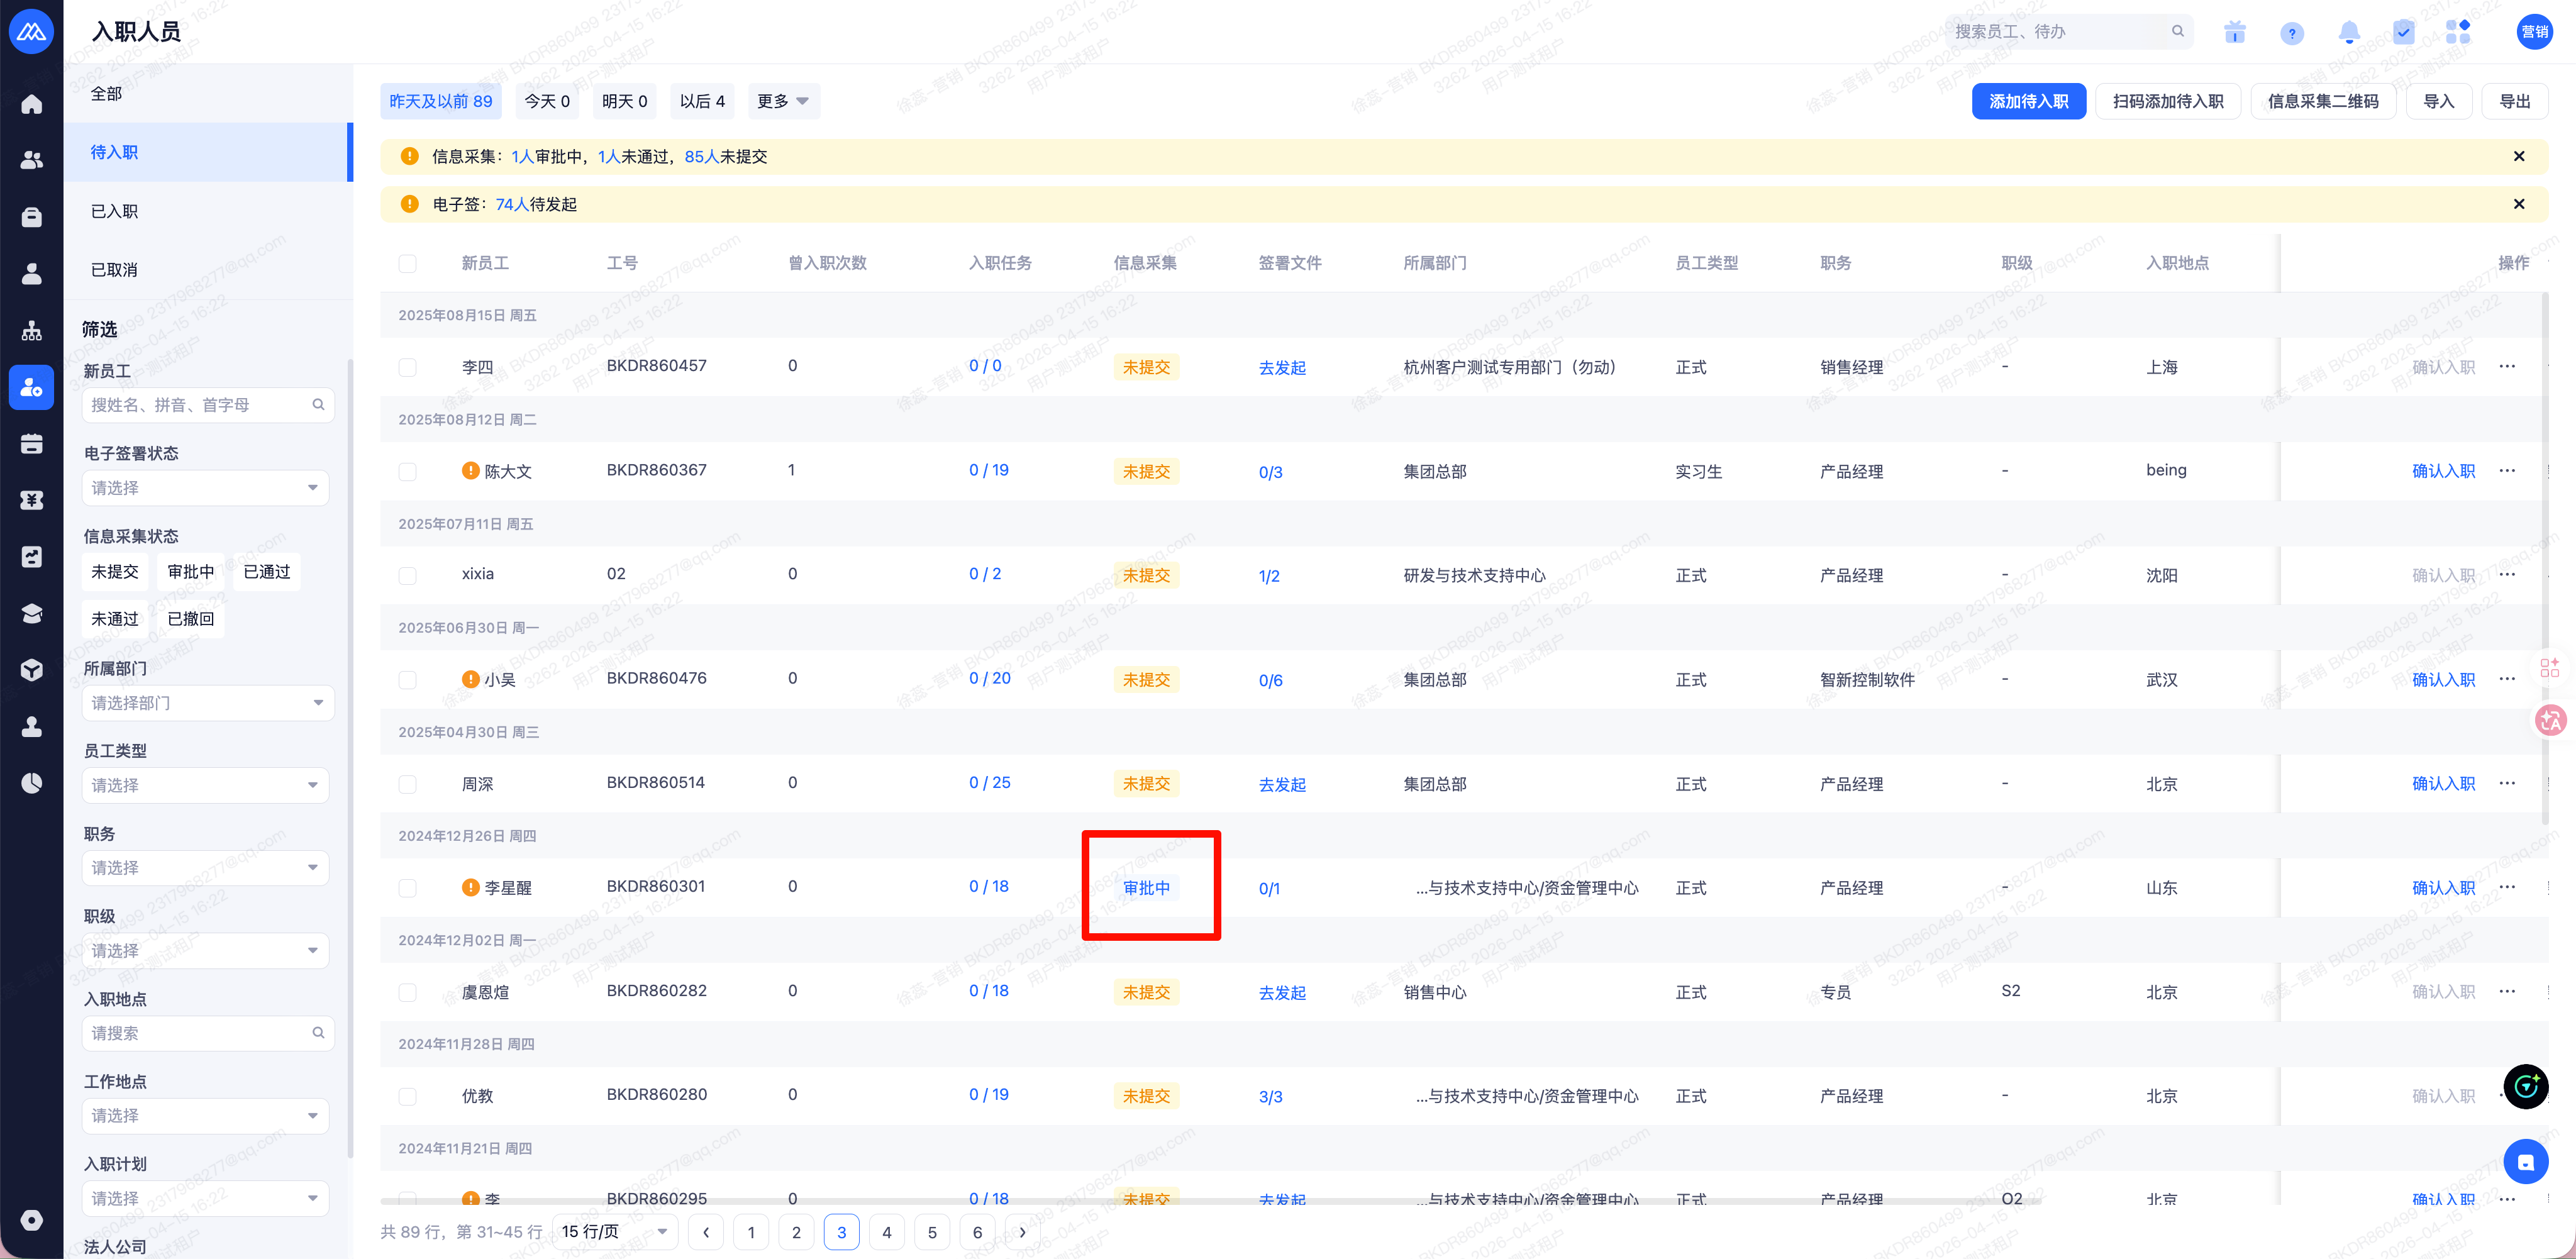Dismiss the 电子签 notice banner
This screenshot has height=1259, width=2576.
[x=2519, y=204]
